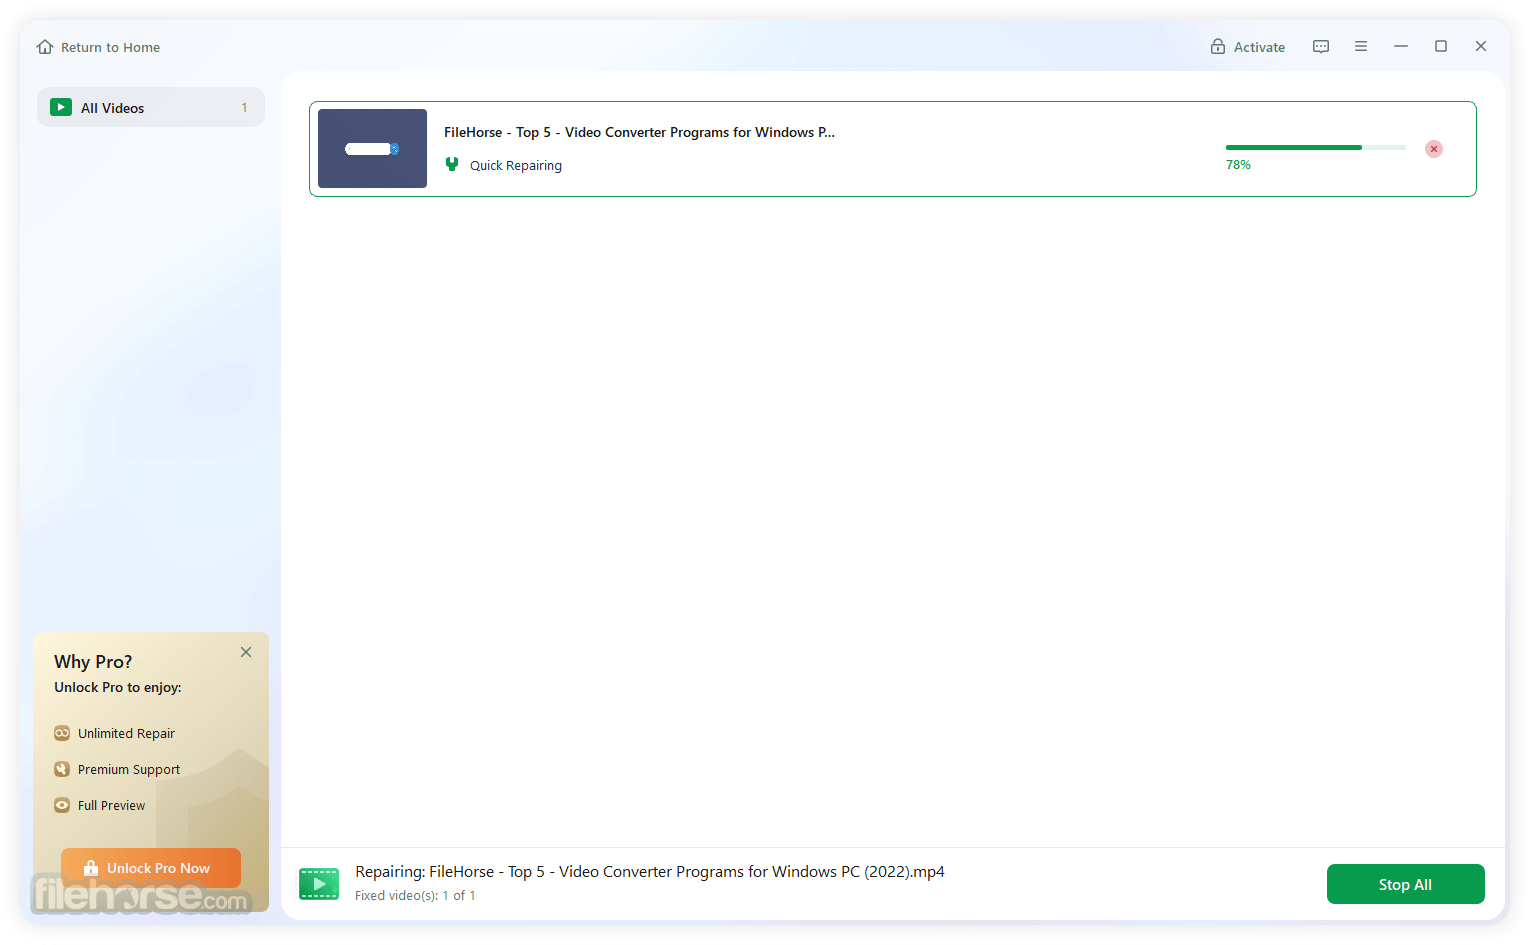The width and height of the screenshot is (1530, 945).
Task: Click the Unlock Pro Now button
Action: (151, 868)
